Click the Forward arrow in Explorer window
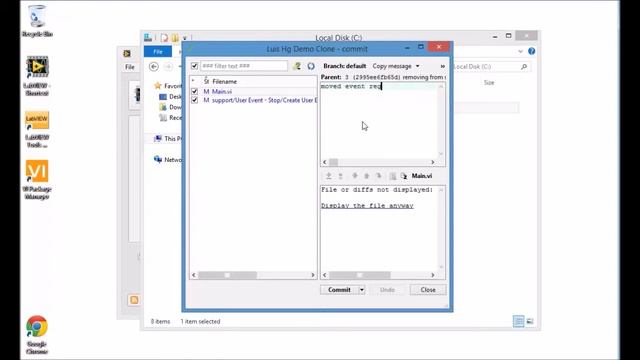 168,67
